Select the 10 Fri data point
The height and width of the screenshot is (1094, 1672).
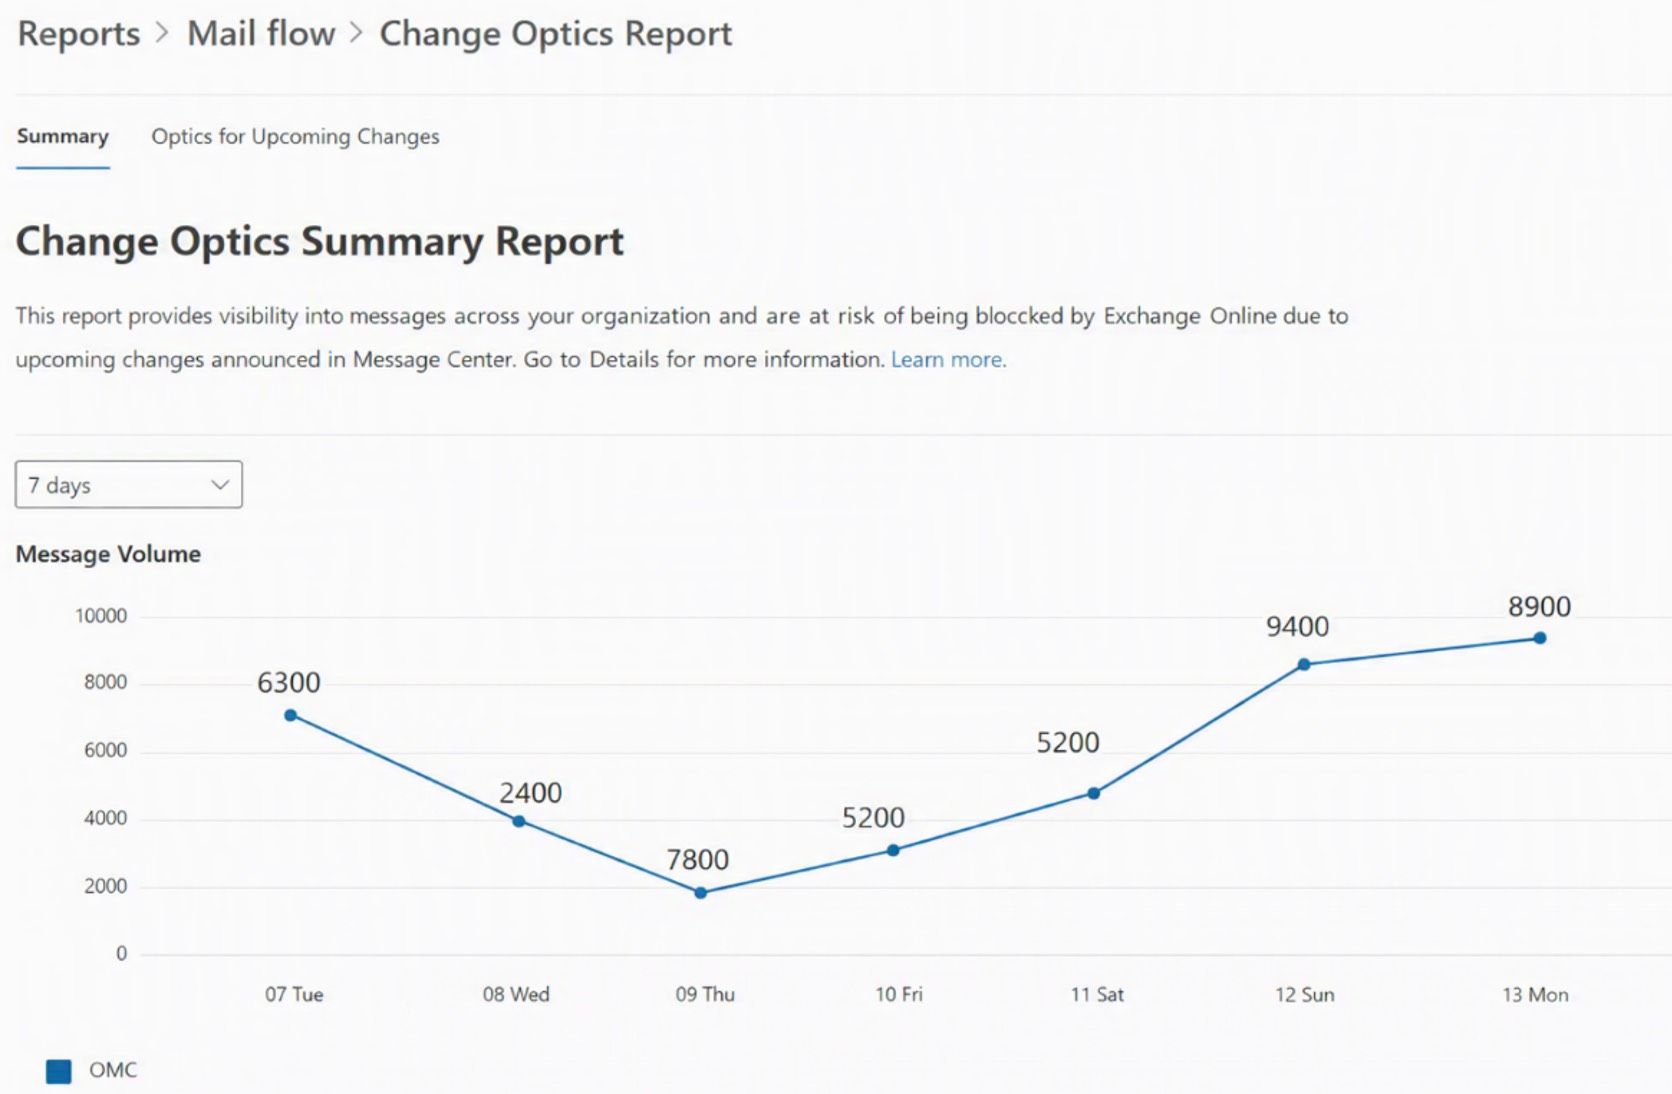pyautogui.click(x=893, y=850)
